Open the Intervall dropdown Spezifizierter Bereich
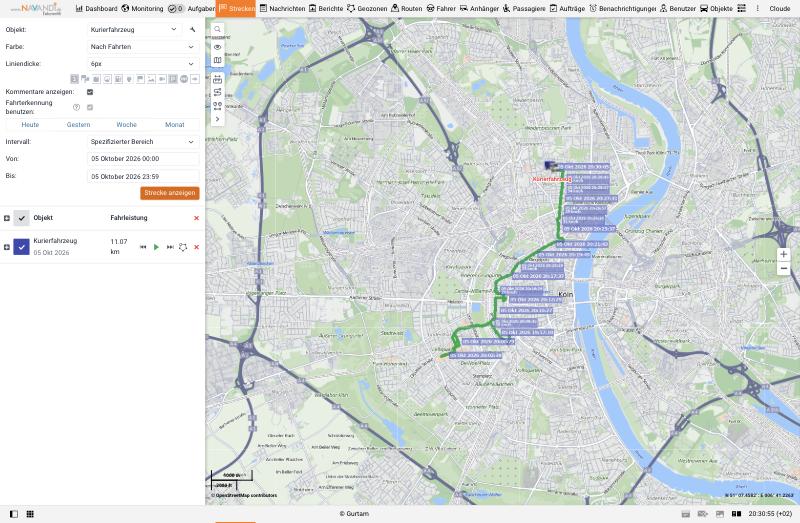The image size is (800, 523). pos(143,142)
